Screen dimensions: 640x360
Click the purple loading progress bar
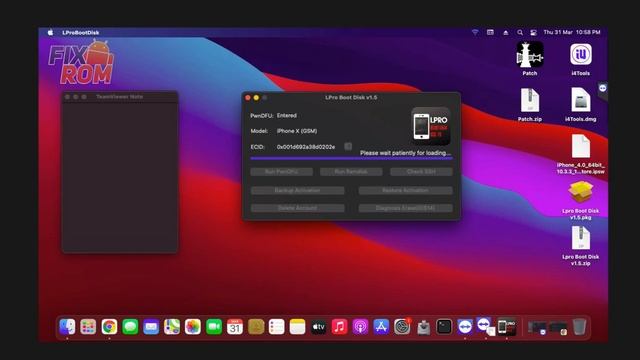[351, 158]
